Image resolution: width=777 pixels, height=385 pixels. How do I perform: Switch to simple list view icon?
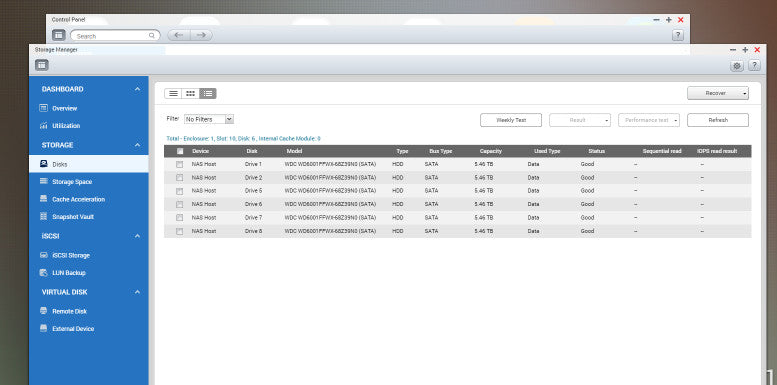[x=173, y=93]
